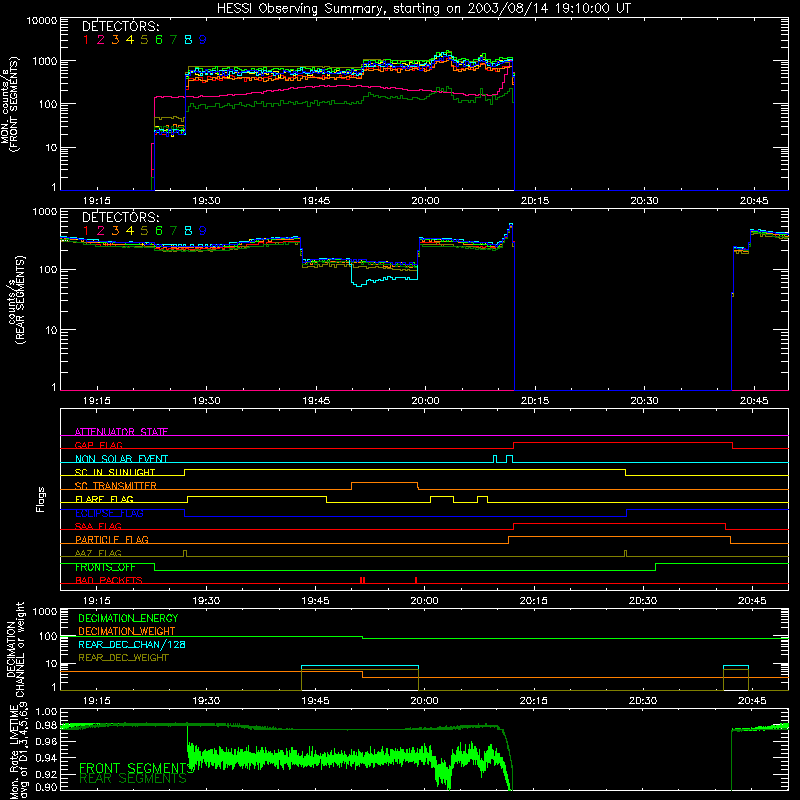
Task: Click detector number 3 in front segments legend
Action: click(115, 40)
